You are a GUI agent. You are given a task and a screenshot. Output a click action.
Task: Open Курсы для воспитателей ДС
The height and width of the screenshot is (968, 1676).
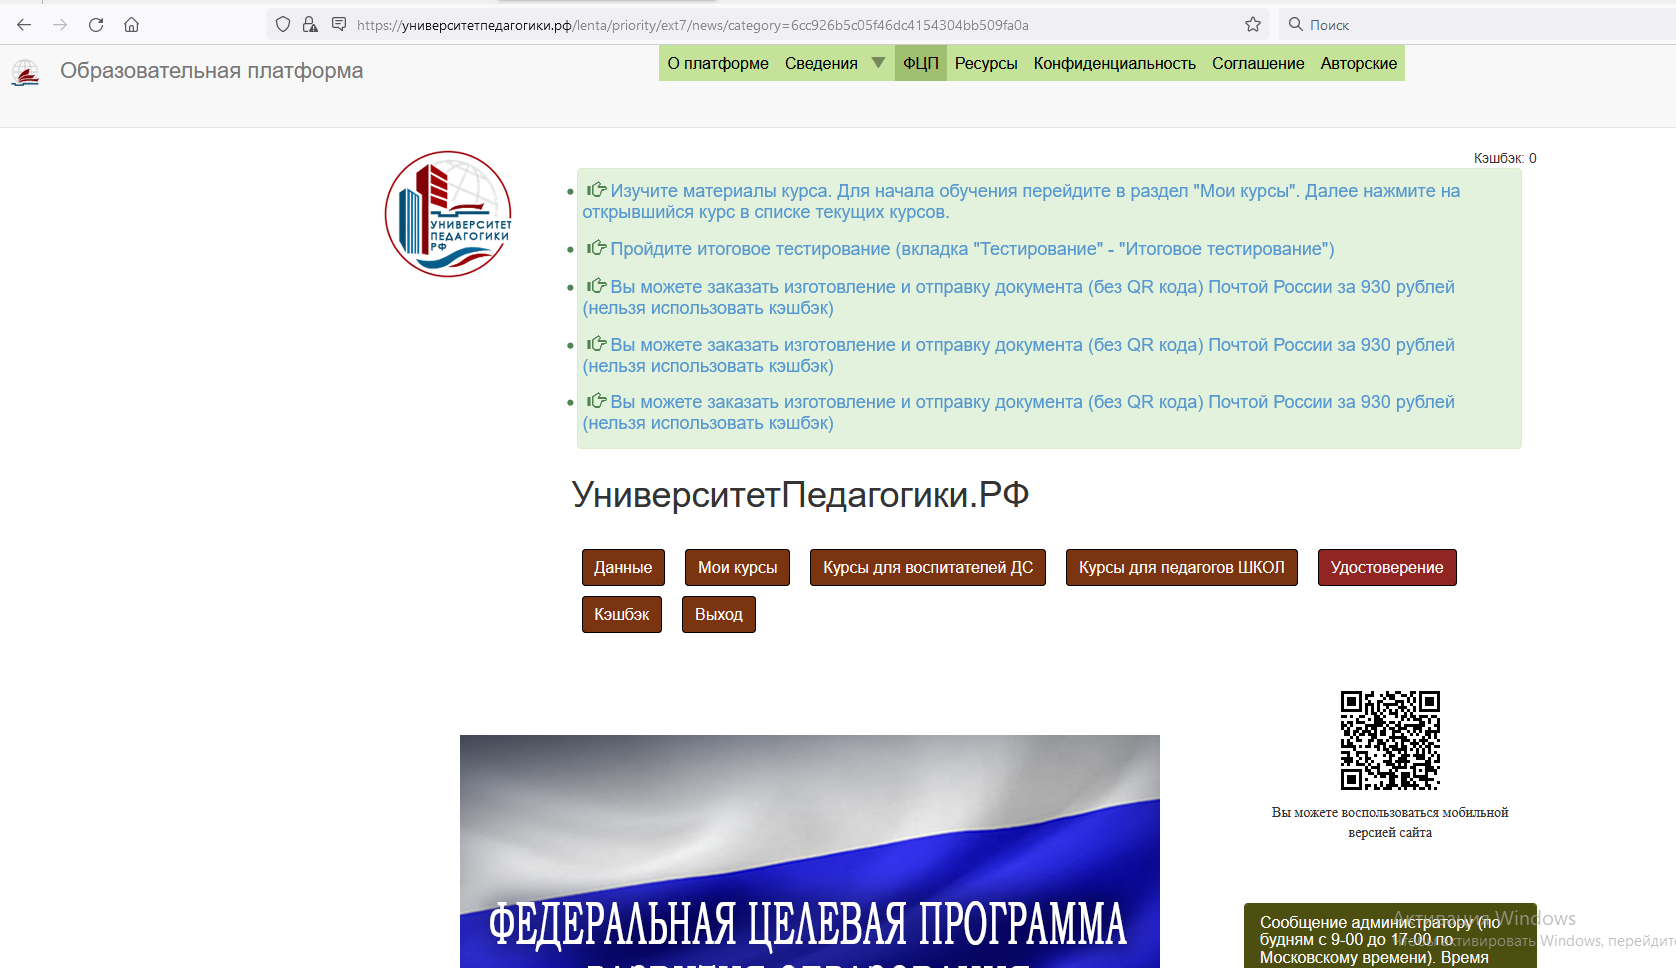pos(928,567)
